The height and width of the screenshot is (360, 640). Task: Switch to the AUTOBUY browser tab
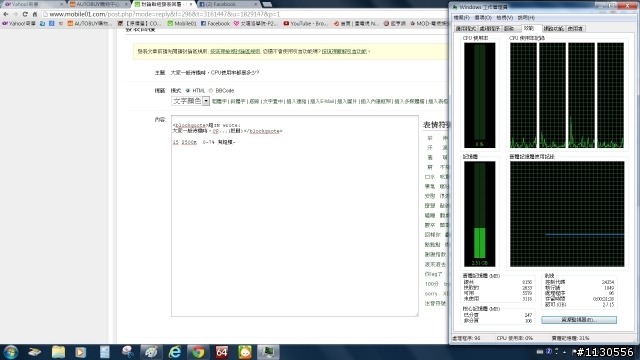click(x=98, y=4)
